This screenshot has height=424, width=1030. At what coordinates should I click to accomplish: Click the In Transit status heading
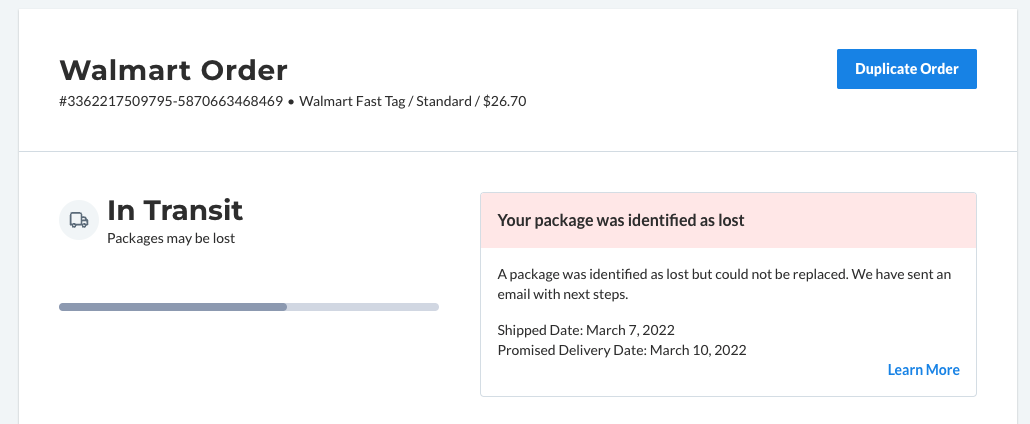(175, 210)
